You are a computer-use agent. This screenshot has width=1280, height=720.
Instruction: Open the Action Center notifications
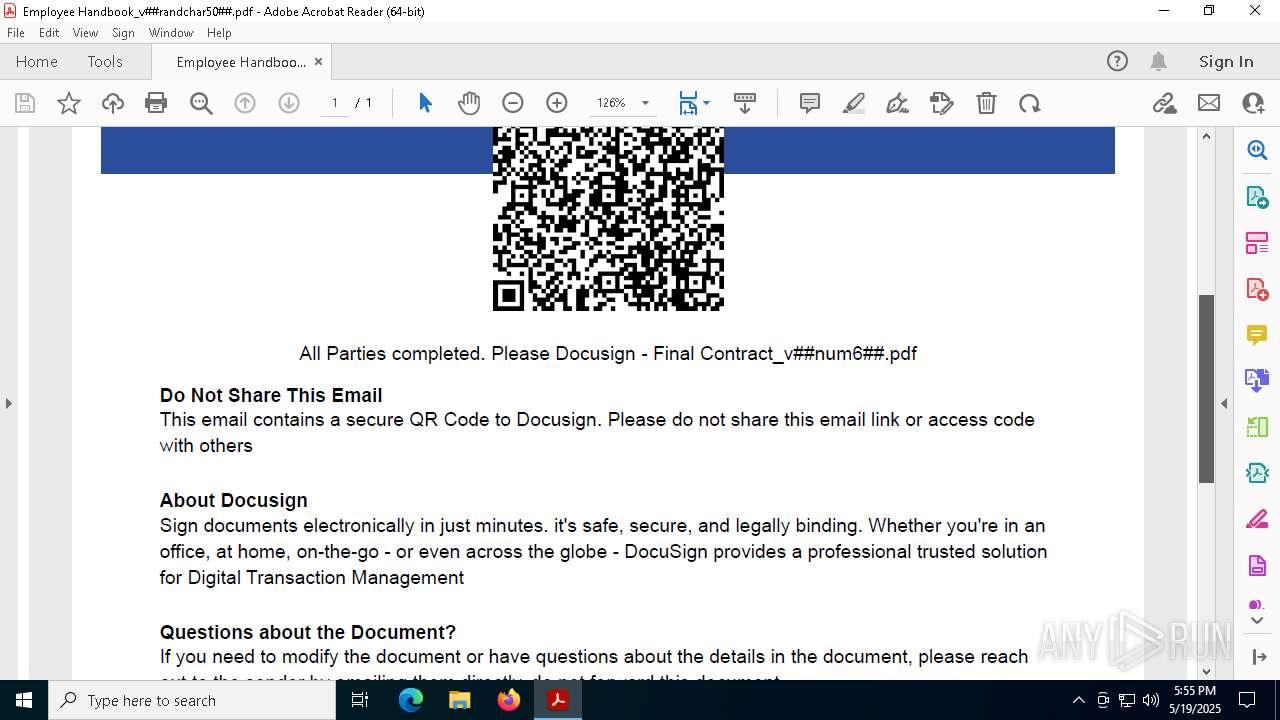[1247, 700]
